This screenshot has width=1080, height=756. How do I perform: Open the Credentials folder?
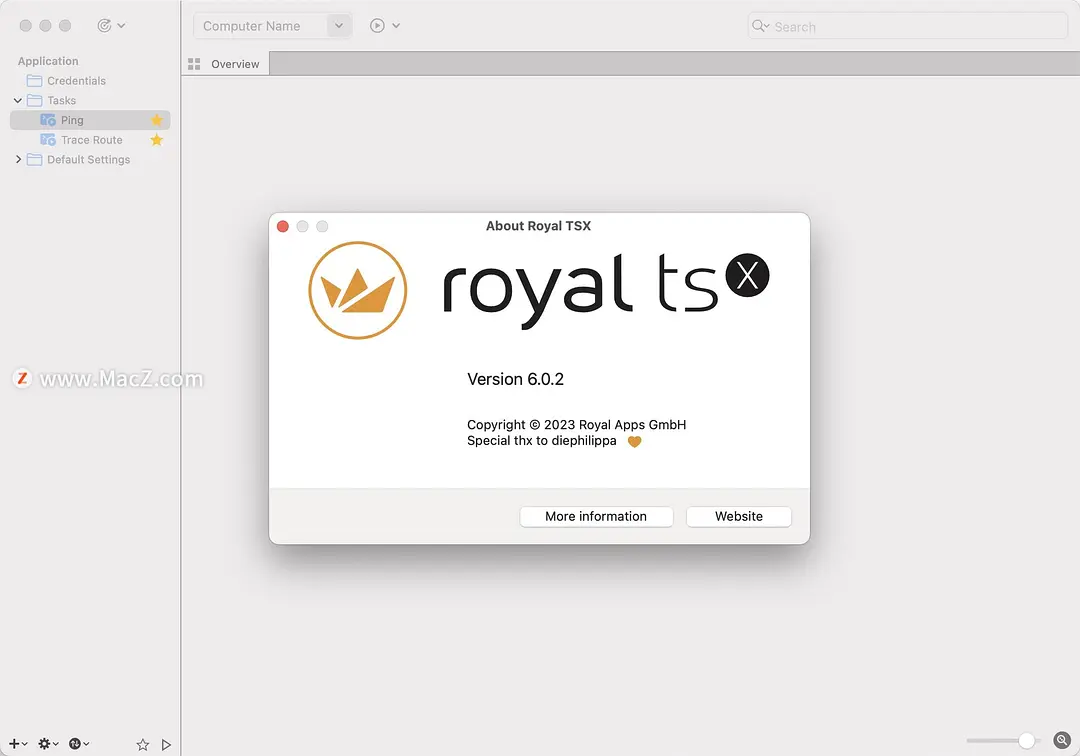point(76,81)
